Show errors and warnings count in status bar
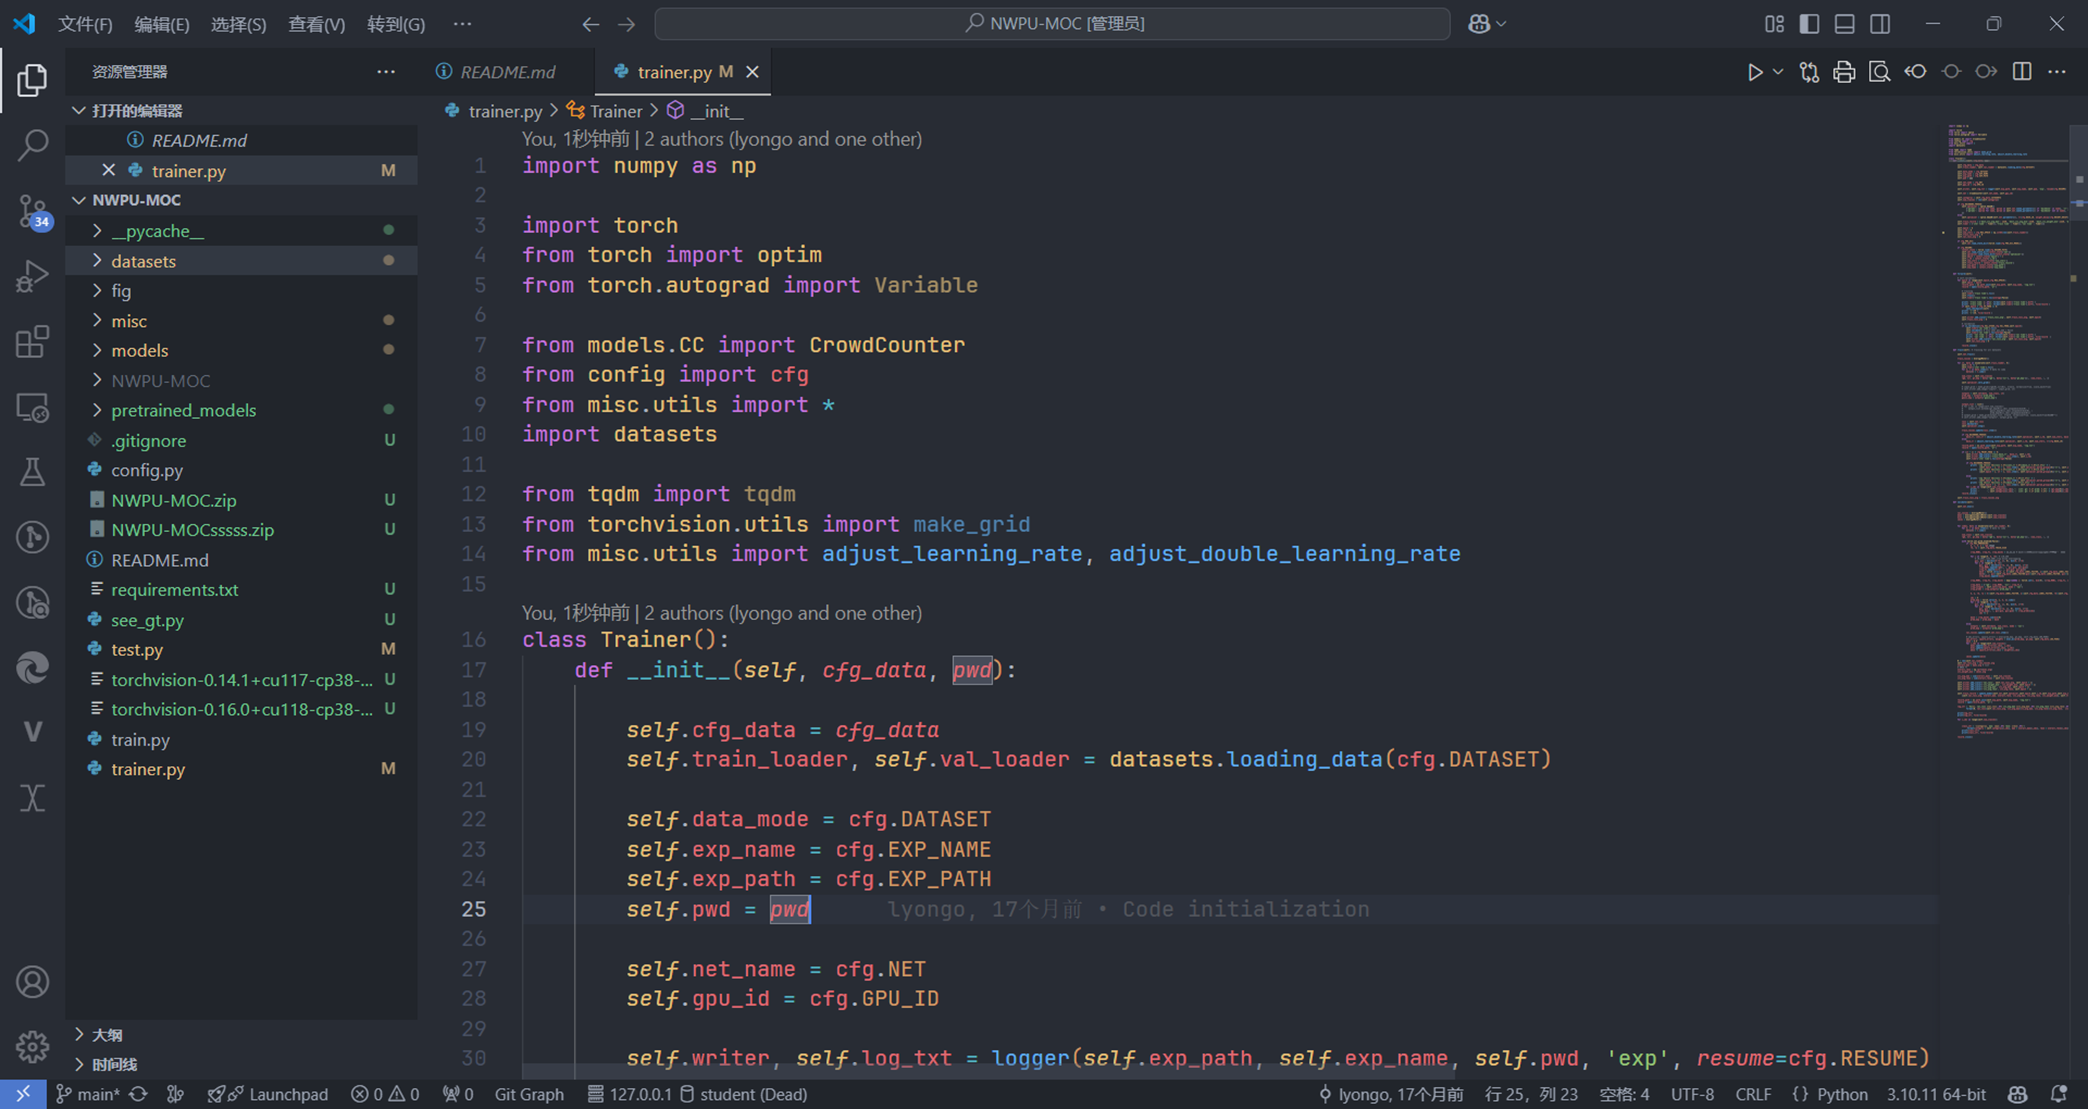 385,1094
